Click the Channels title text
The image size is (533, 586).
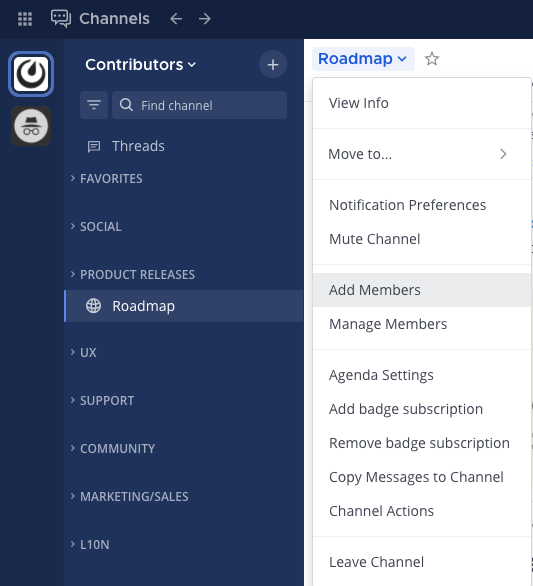coord(114,19)
